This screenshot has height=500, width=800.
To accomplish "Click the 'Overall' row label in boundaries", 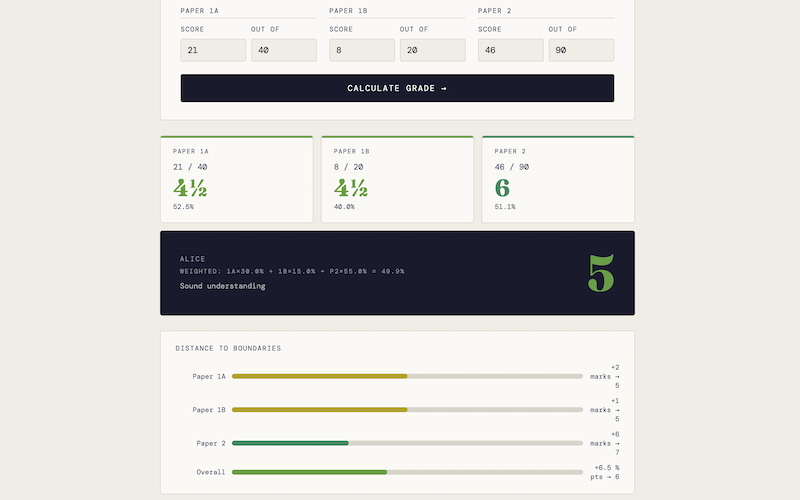I will pos(211,472).
